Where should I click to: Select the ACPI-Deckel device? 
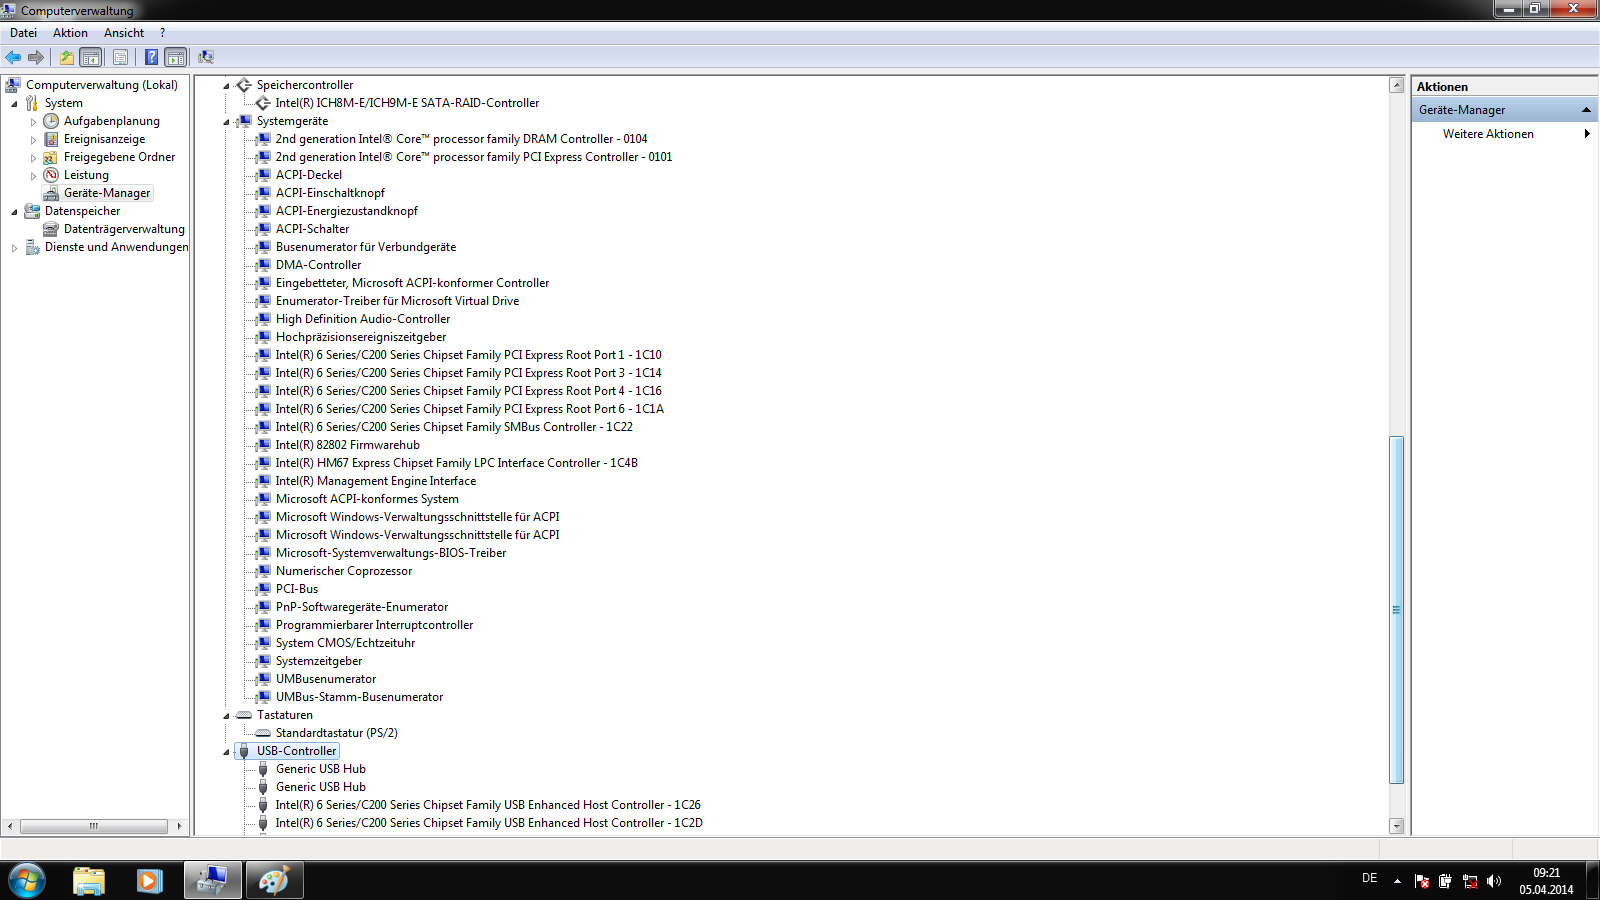[x=309, y=175]
